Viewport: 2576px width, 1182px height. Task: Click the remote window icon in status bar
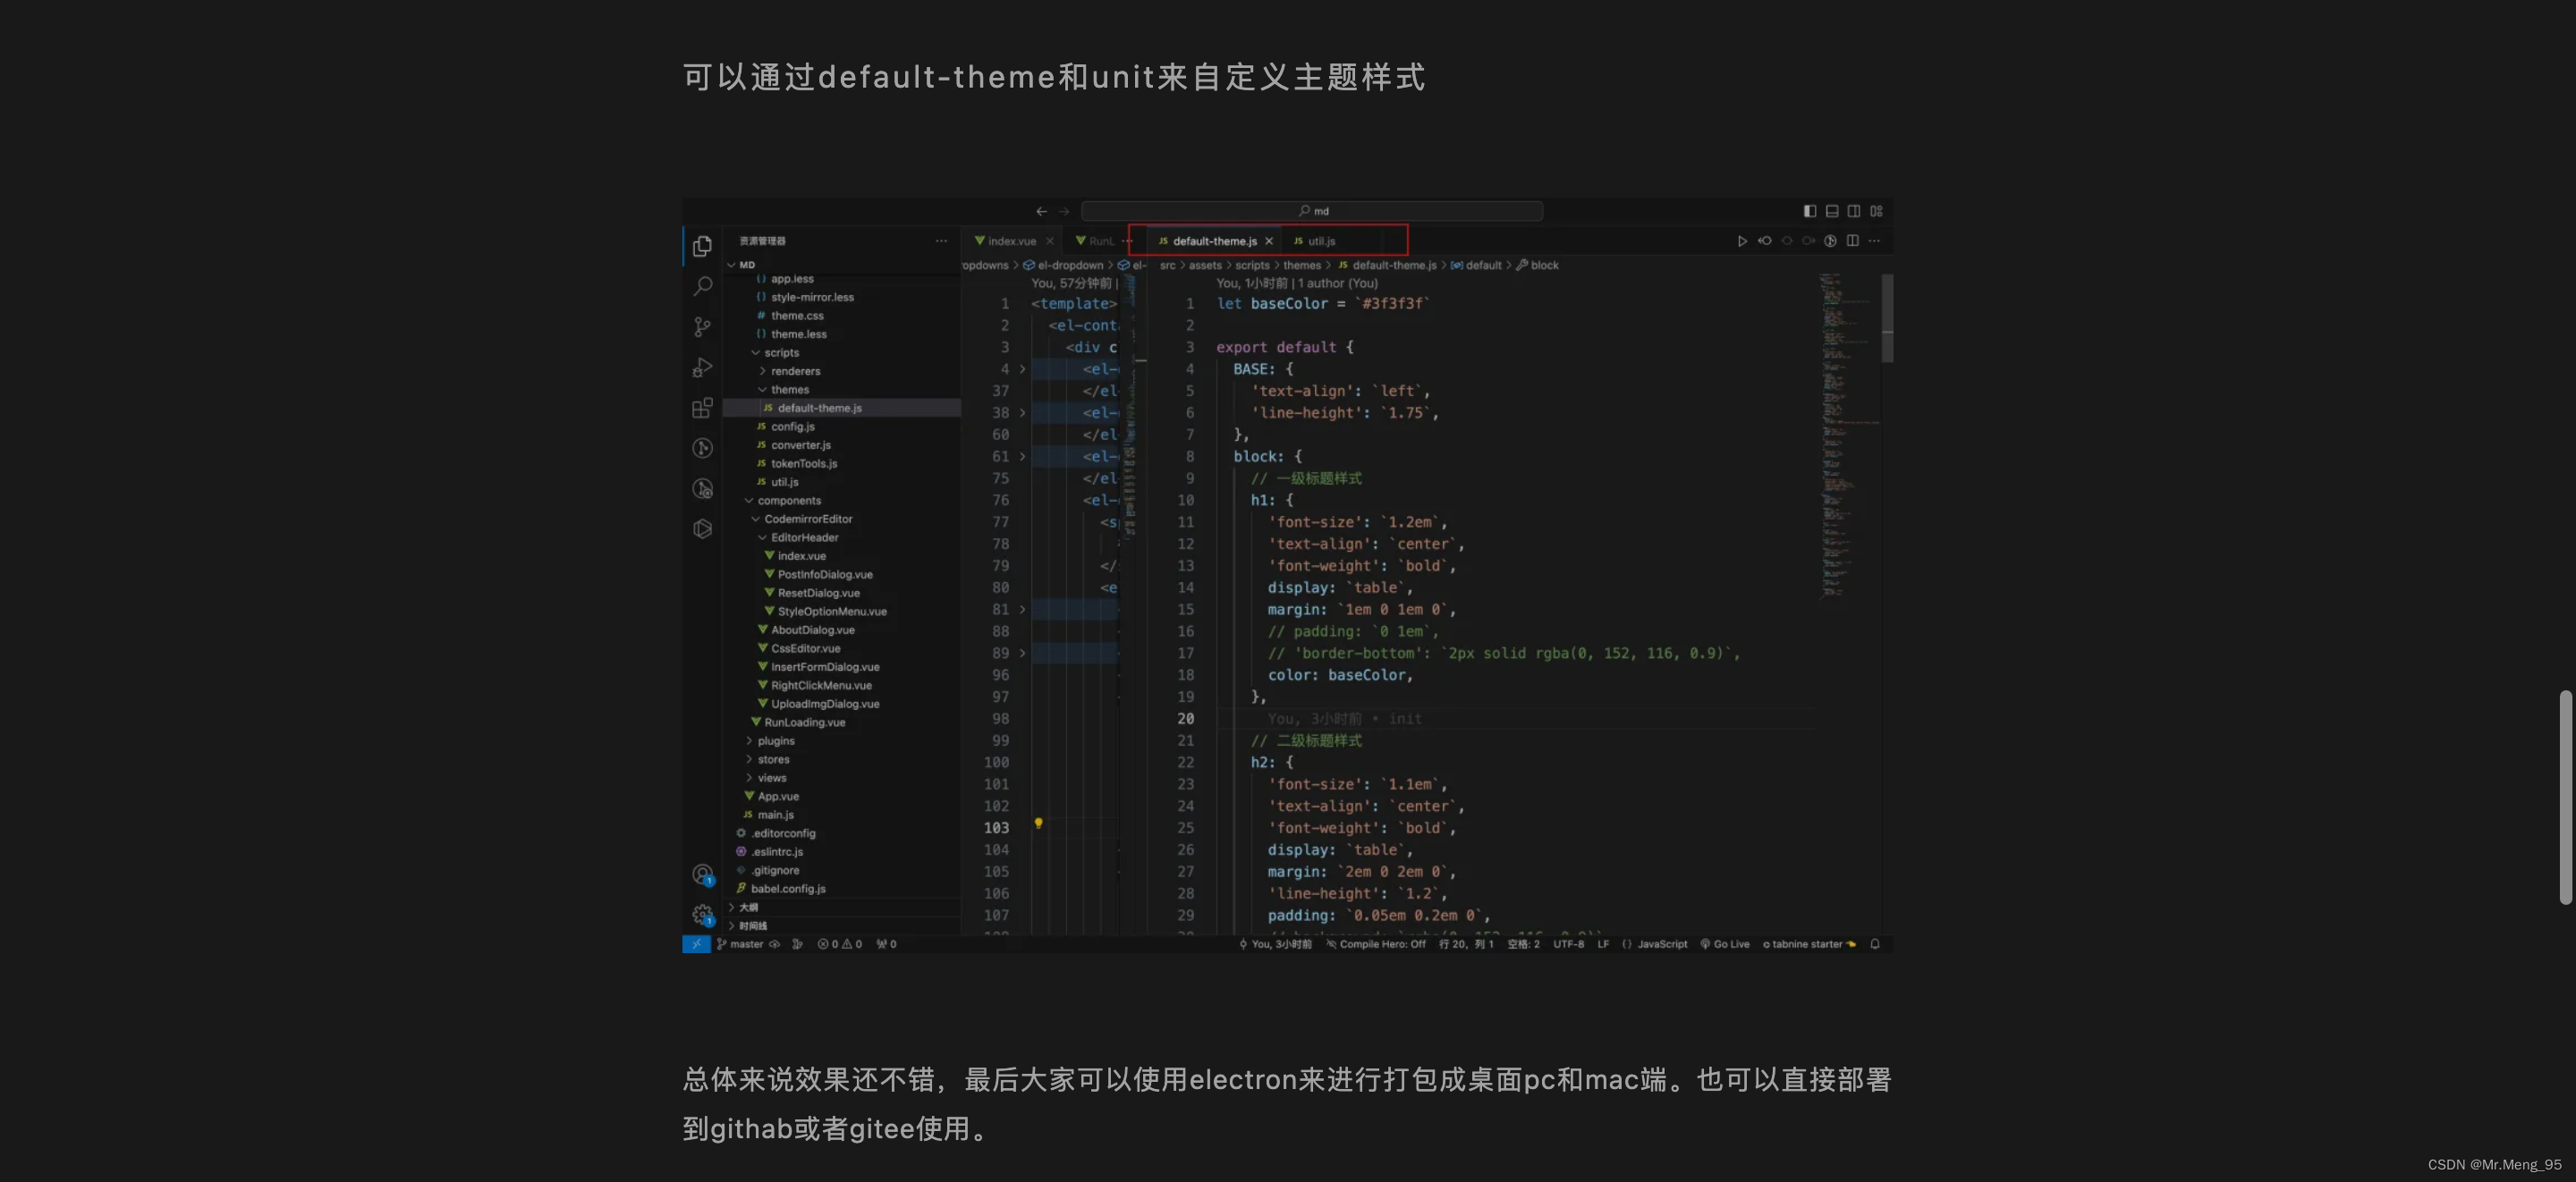click(696, 944)
